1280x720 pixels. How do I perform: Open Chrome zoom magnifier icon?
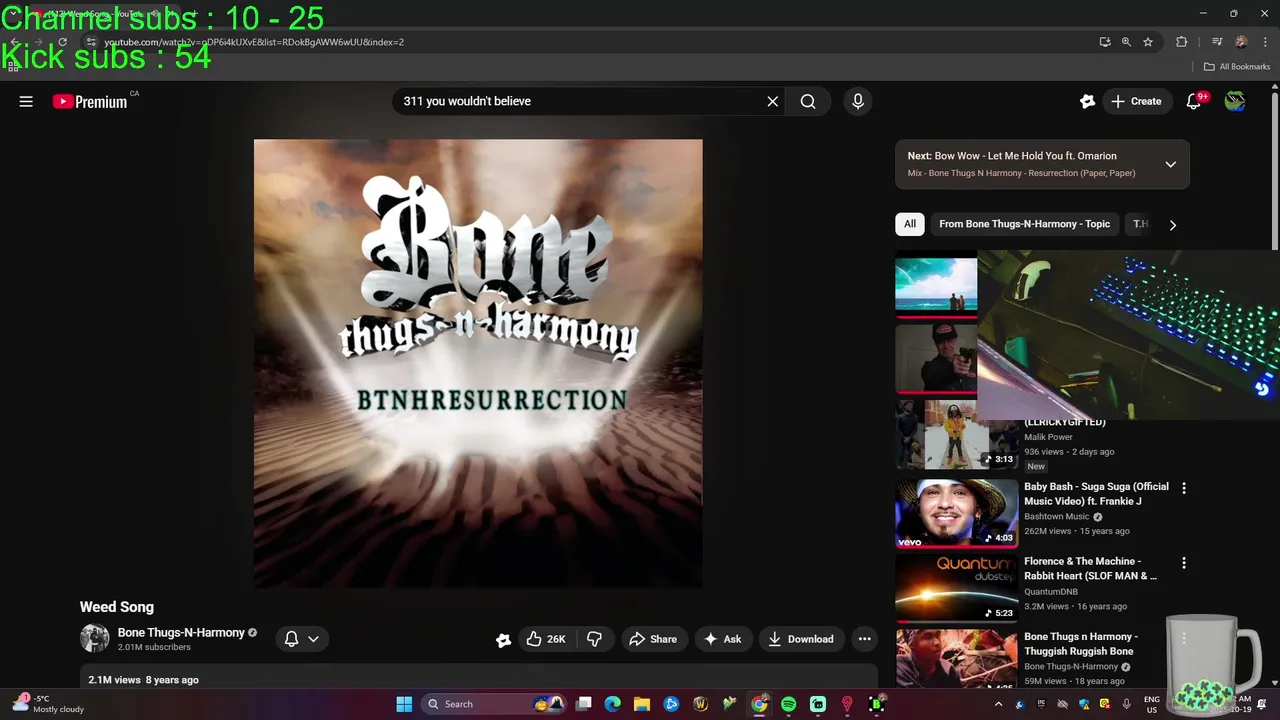coord(1126,42)
